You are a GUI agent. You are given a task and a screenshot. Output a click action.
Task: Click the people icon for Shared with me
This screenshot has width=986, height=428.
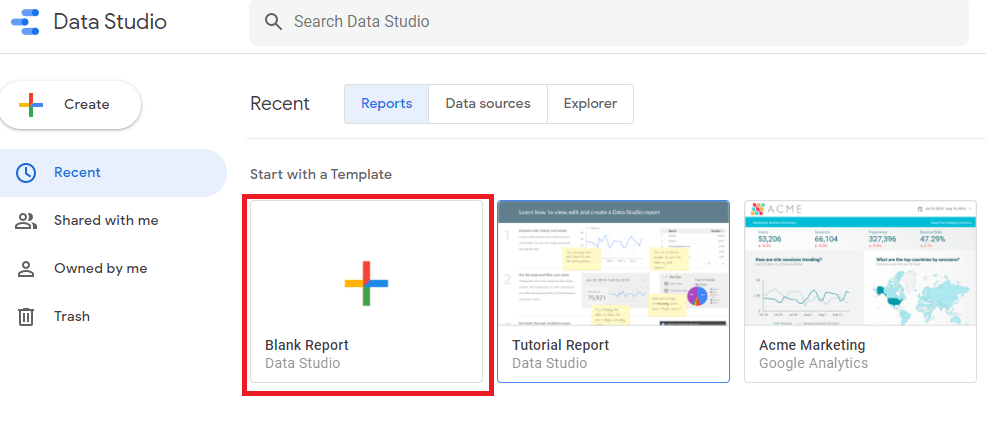[26, 221]
